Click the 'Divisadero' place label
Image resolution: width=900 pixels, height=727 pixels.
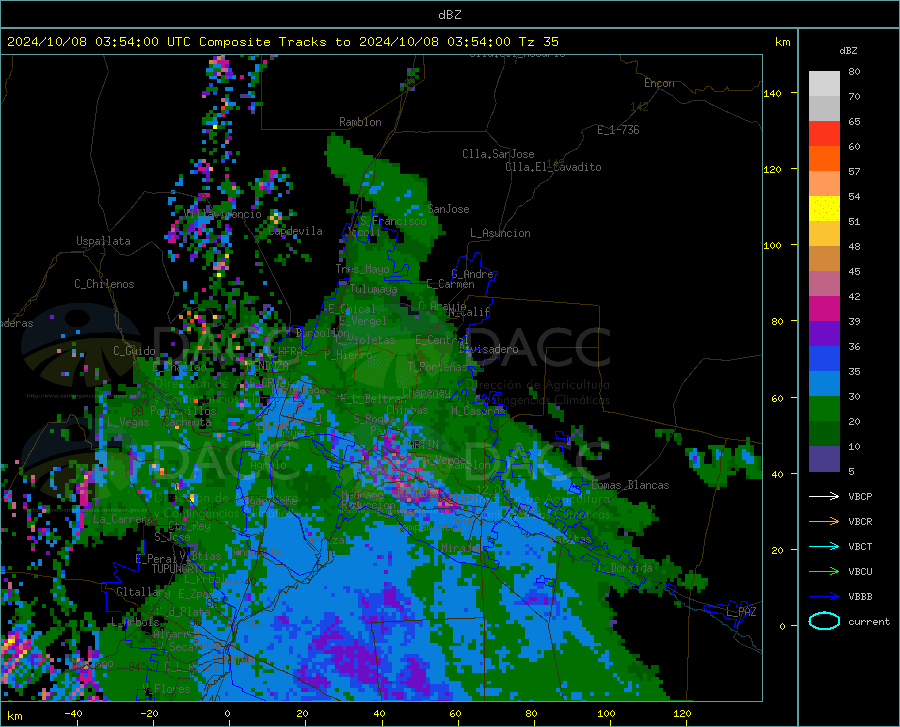pyautogui.click(x=488, y=349)
